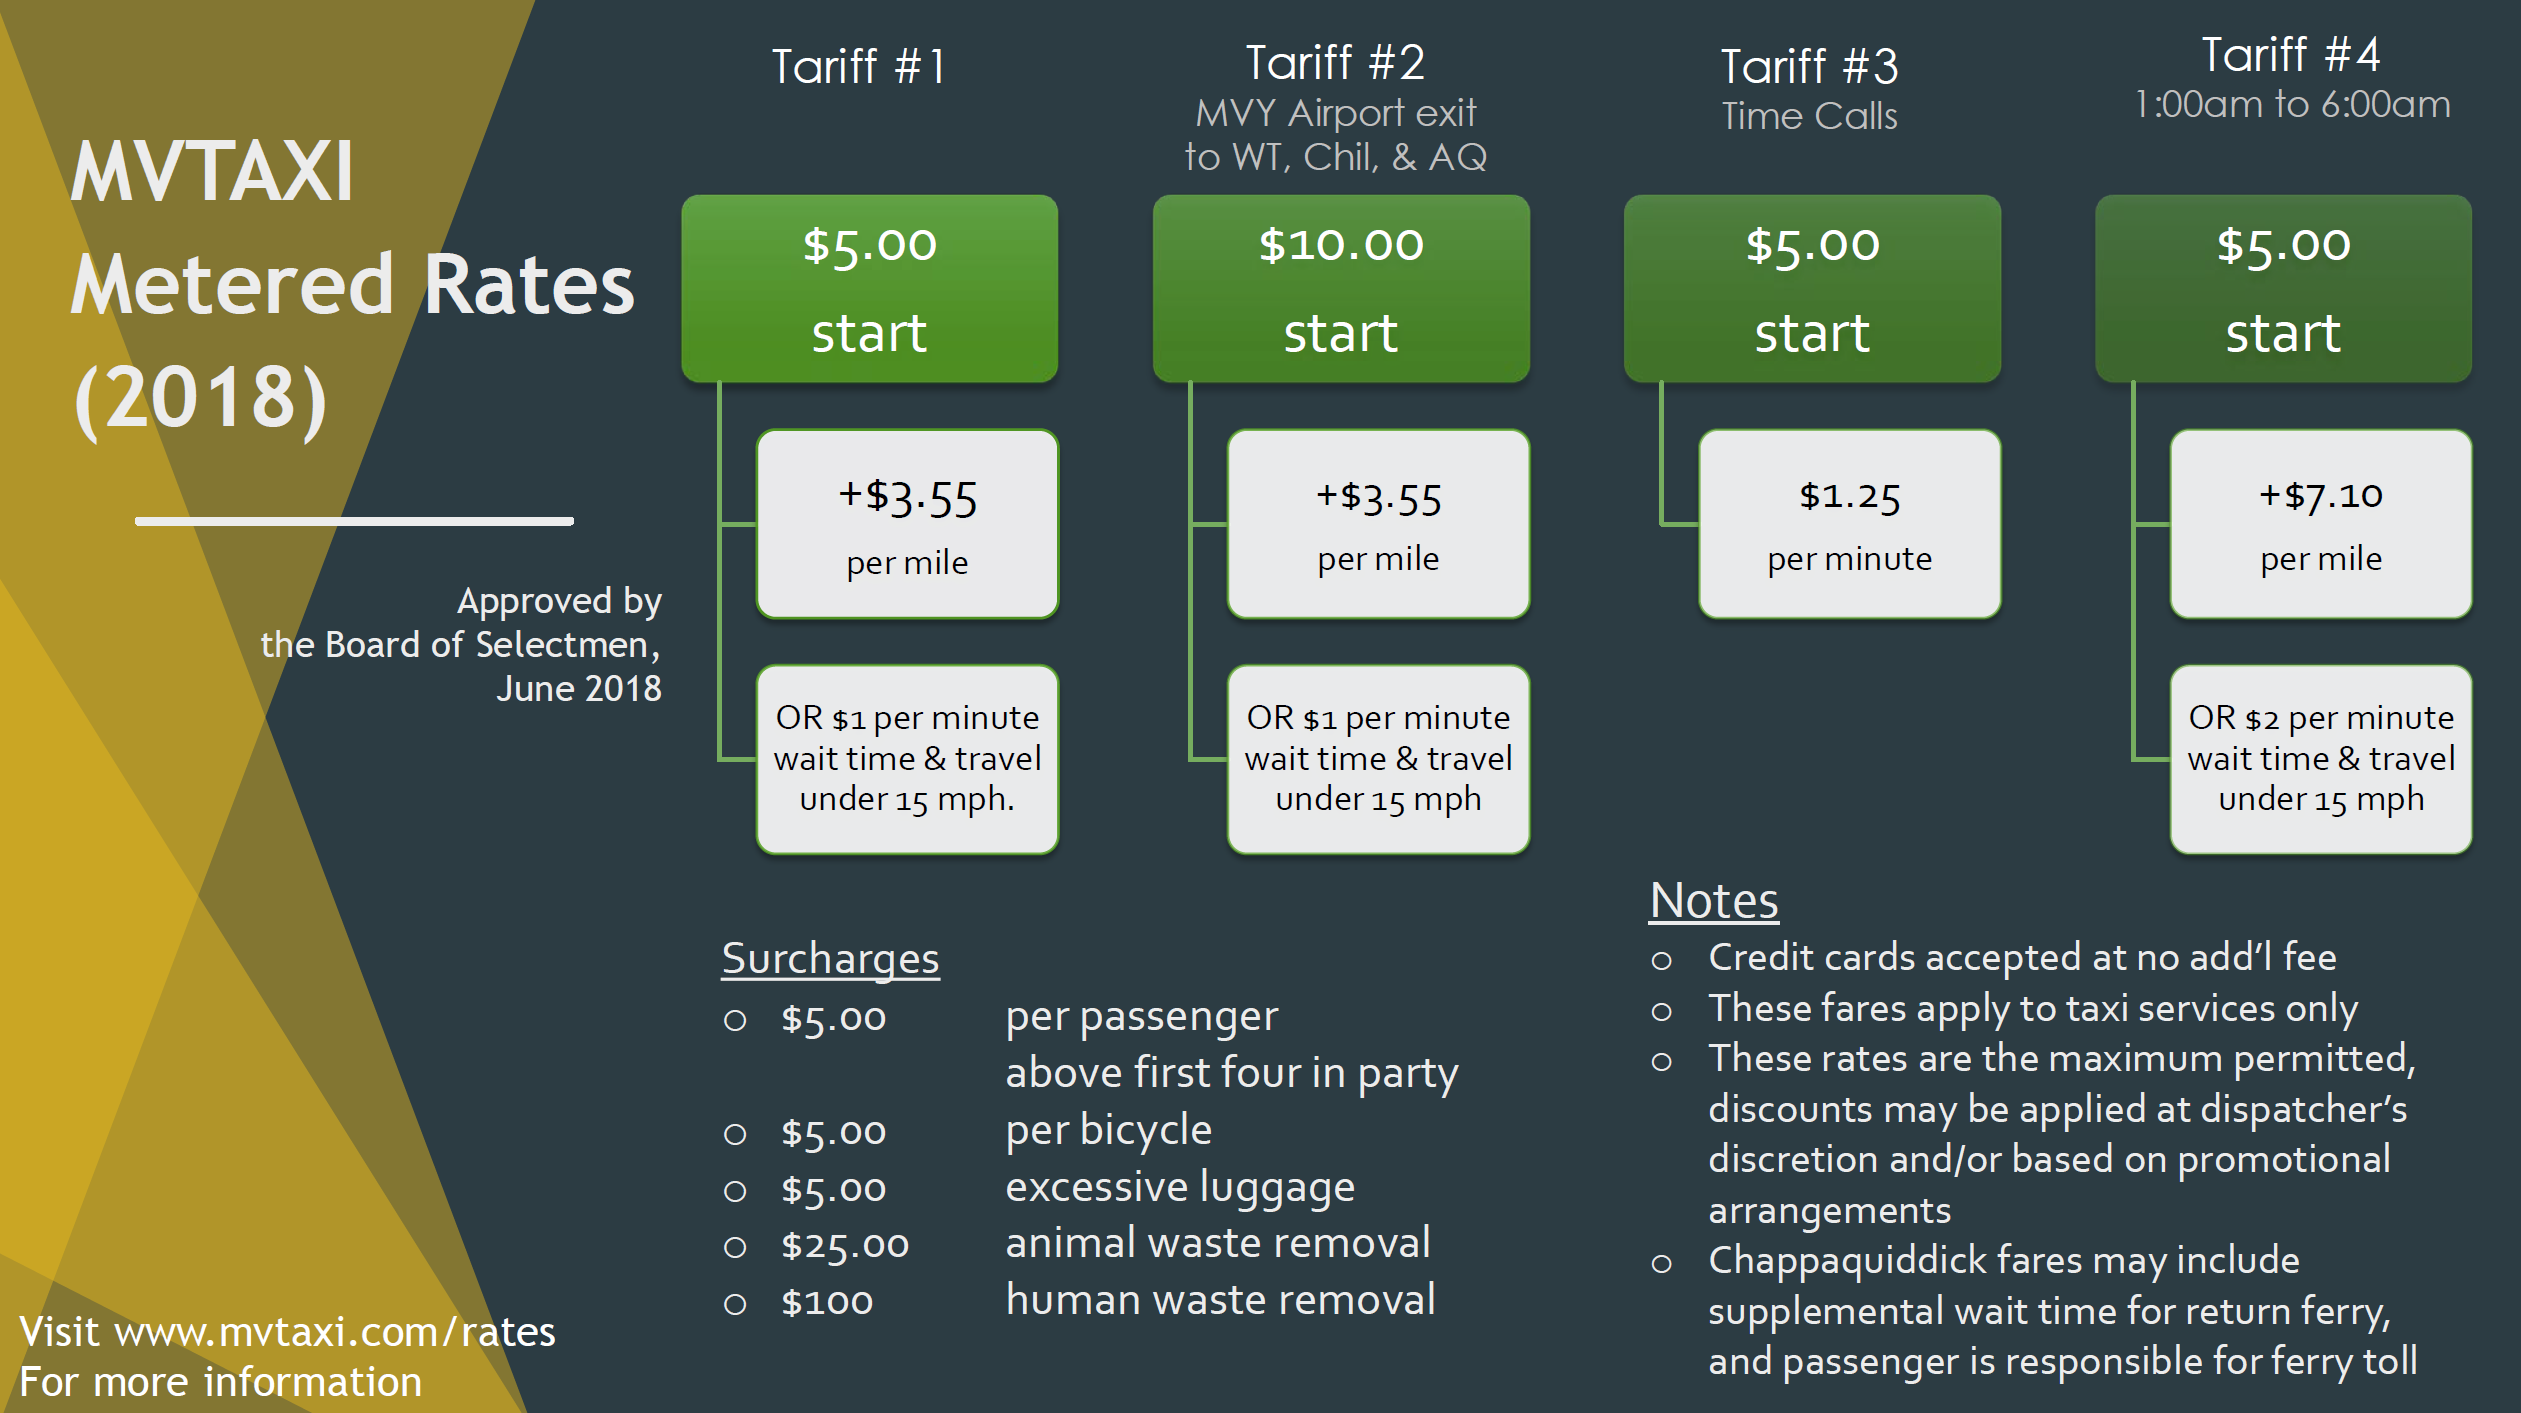
Task: Open the www.mvtaxi.com/rates link text
Action: (335, 1332)
